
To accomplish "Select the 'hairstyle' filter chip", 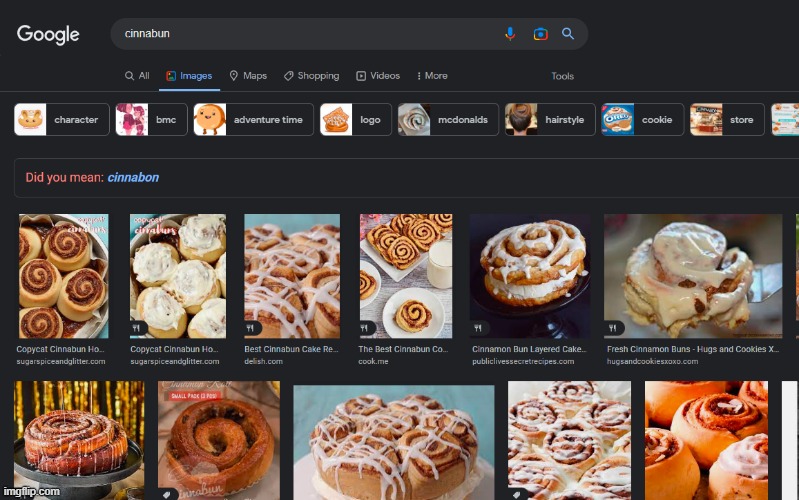I will (x=548, y=120).
